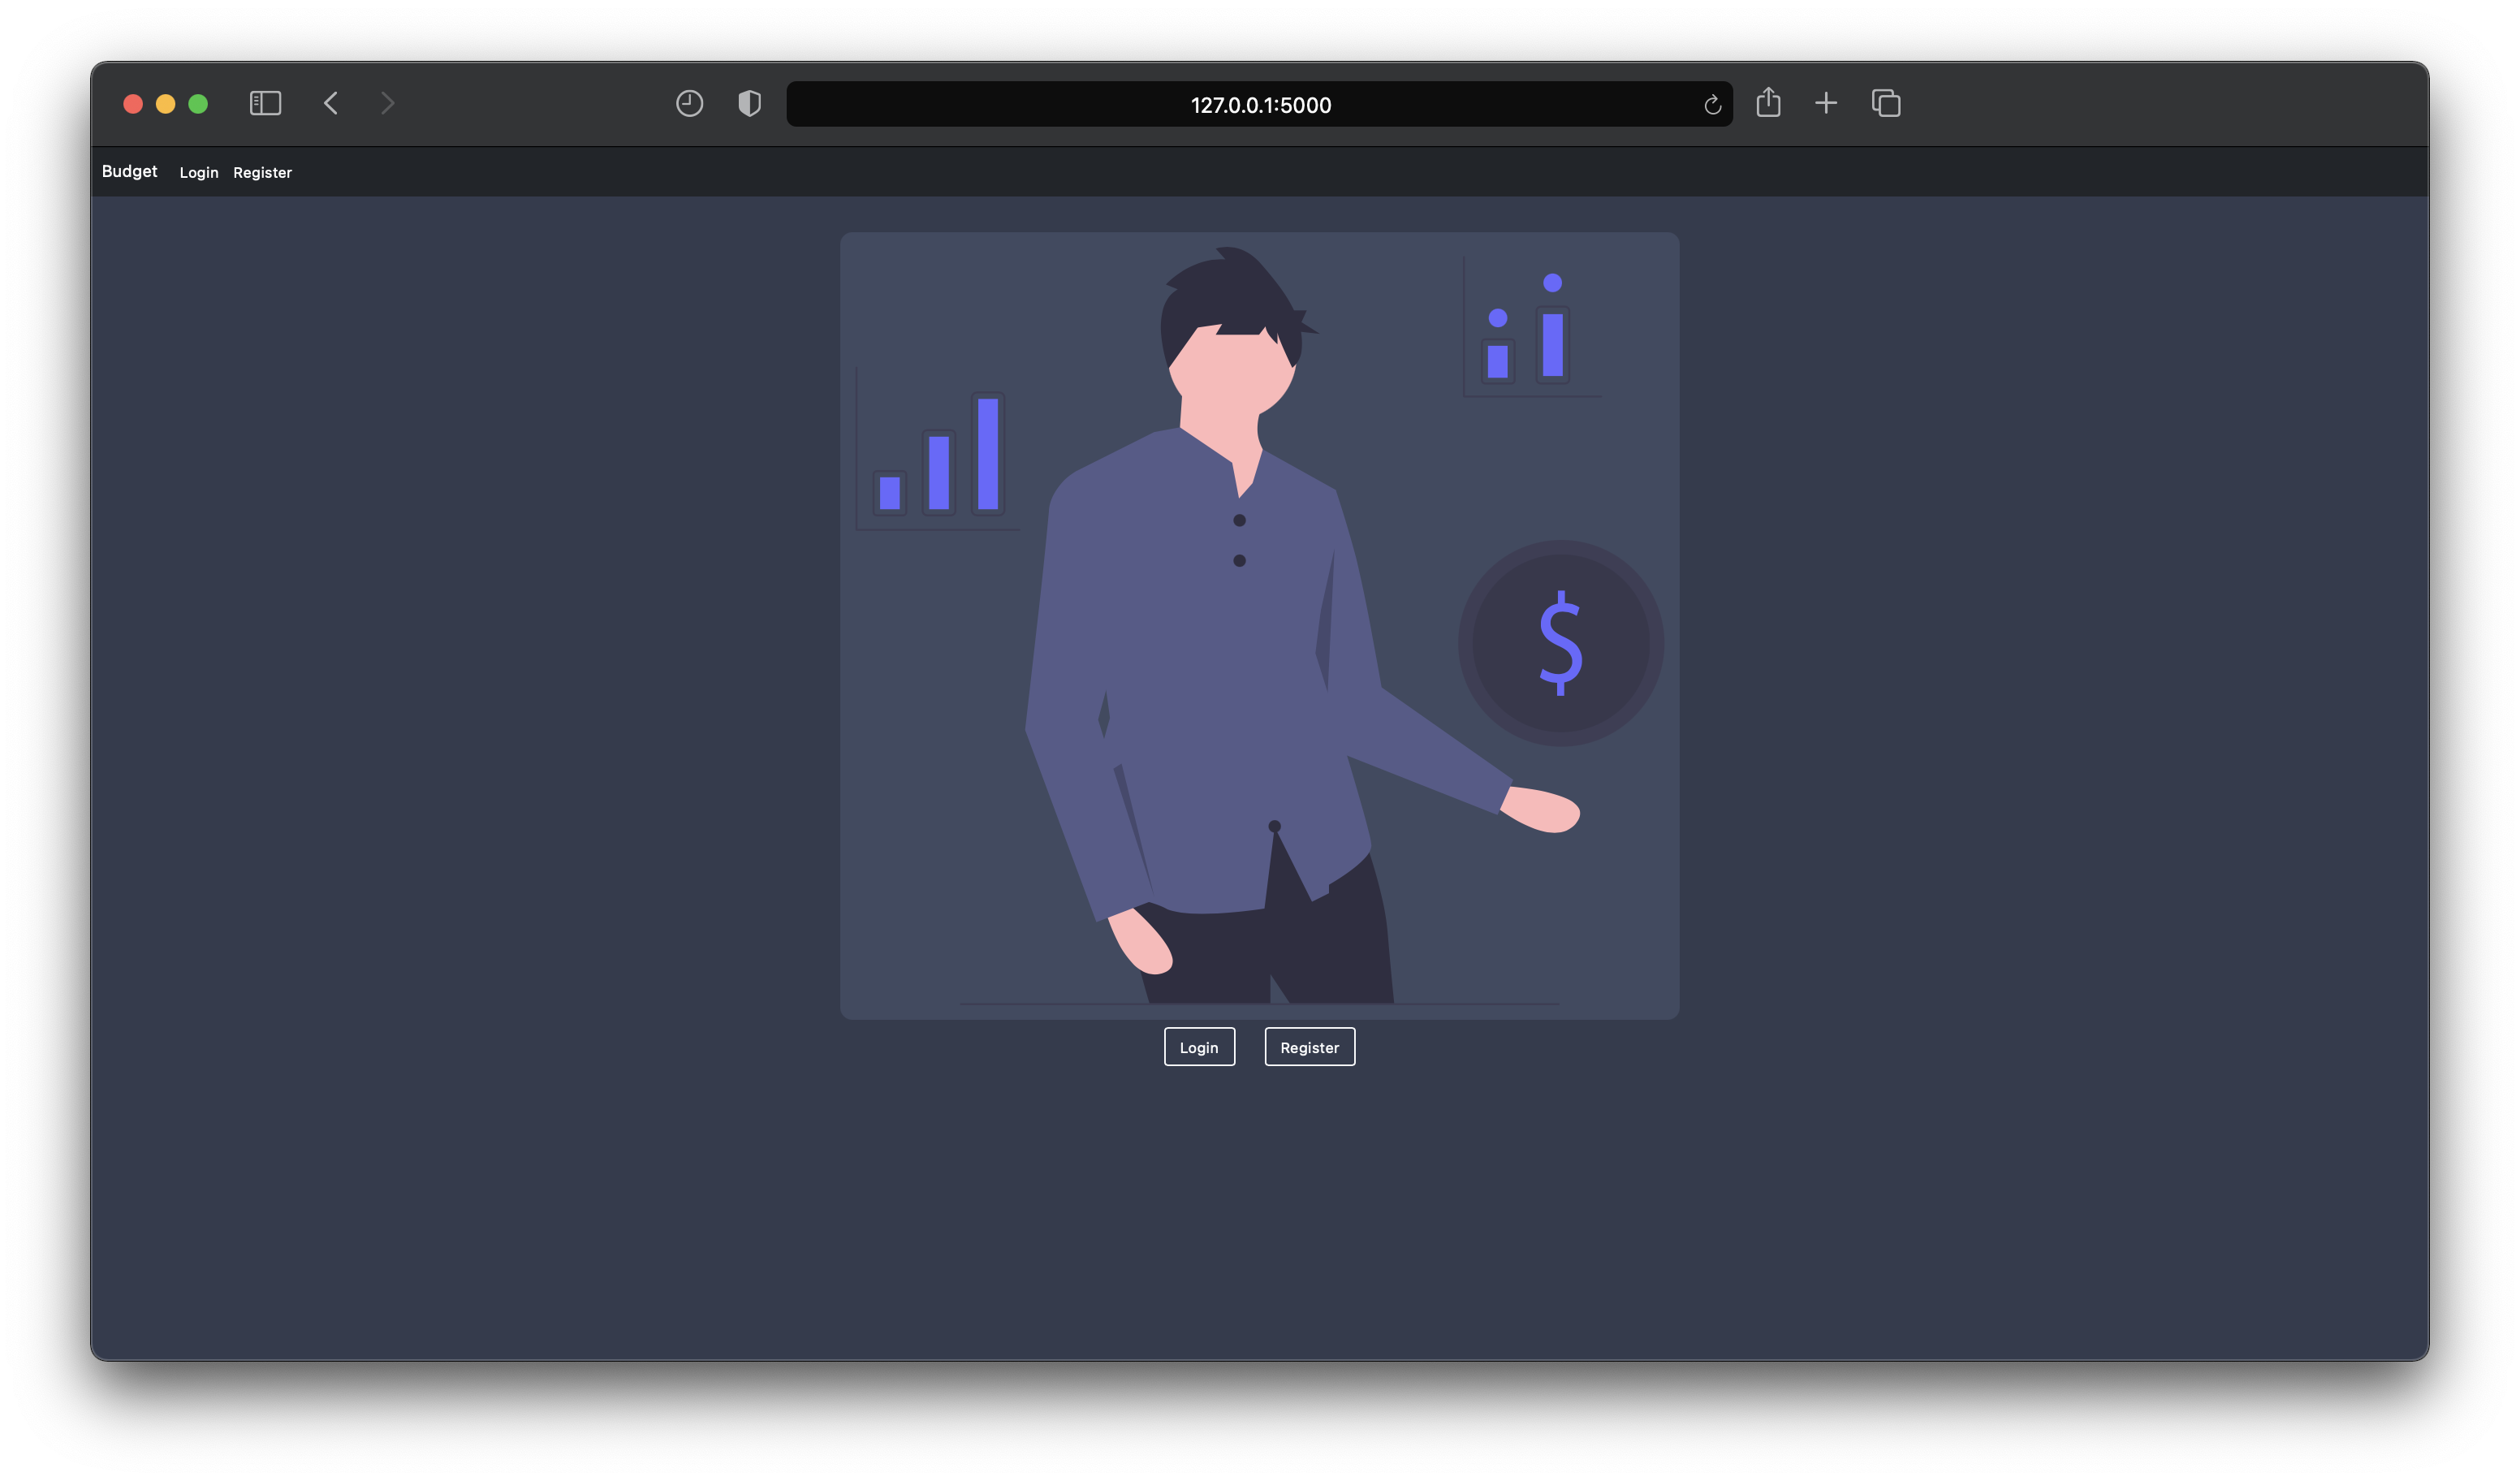The width and height of the screenshot is (2520, 1481).
Task: Go back with the back arrow
Action: (x=331, y=104)
